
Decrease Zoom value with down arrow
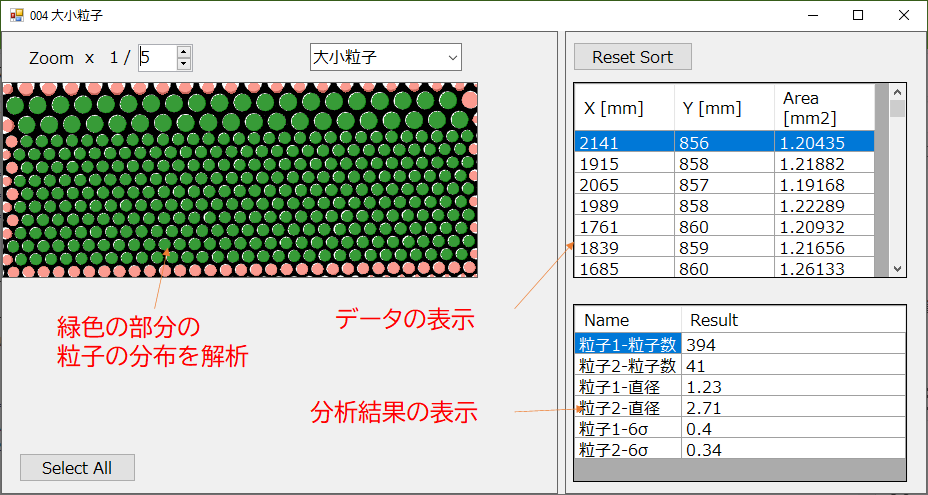(184, 64)
